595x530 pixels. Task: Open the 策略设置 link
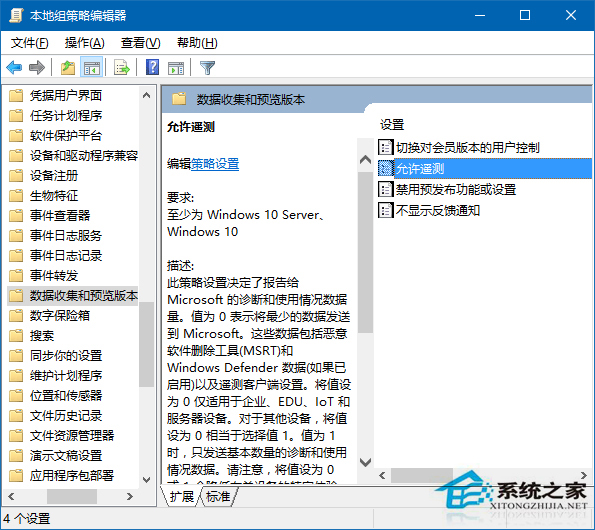click(x=215, y=164)
